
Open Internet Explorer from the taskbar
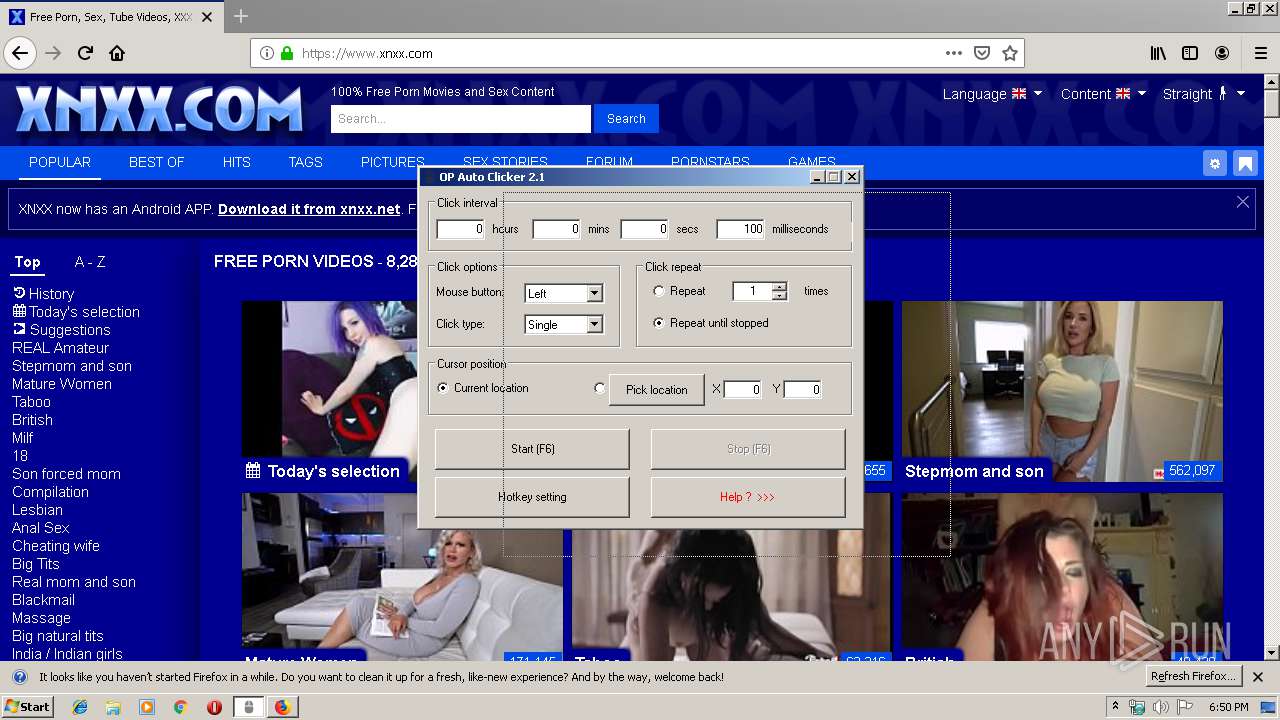(80, 707)
